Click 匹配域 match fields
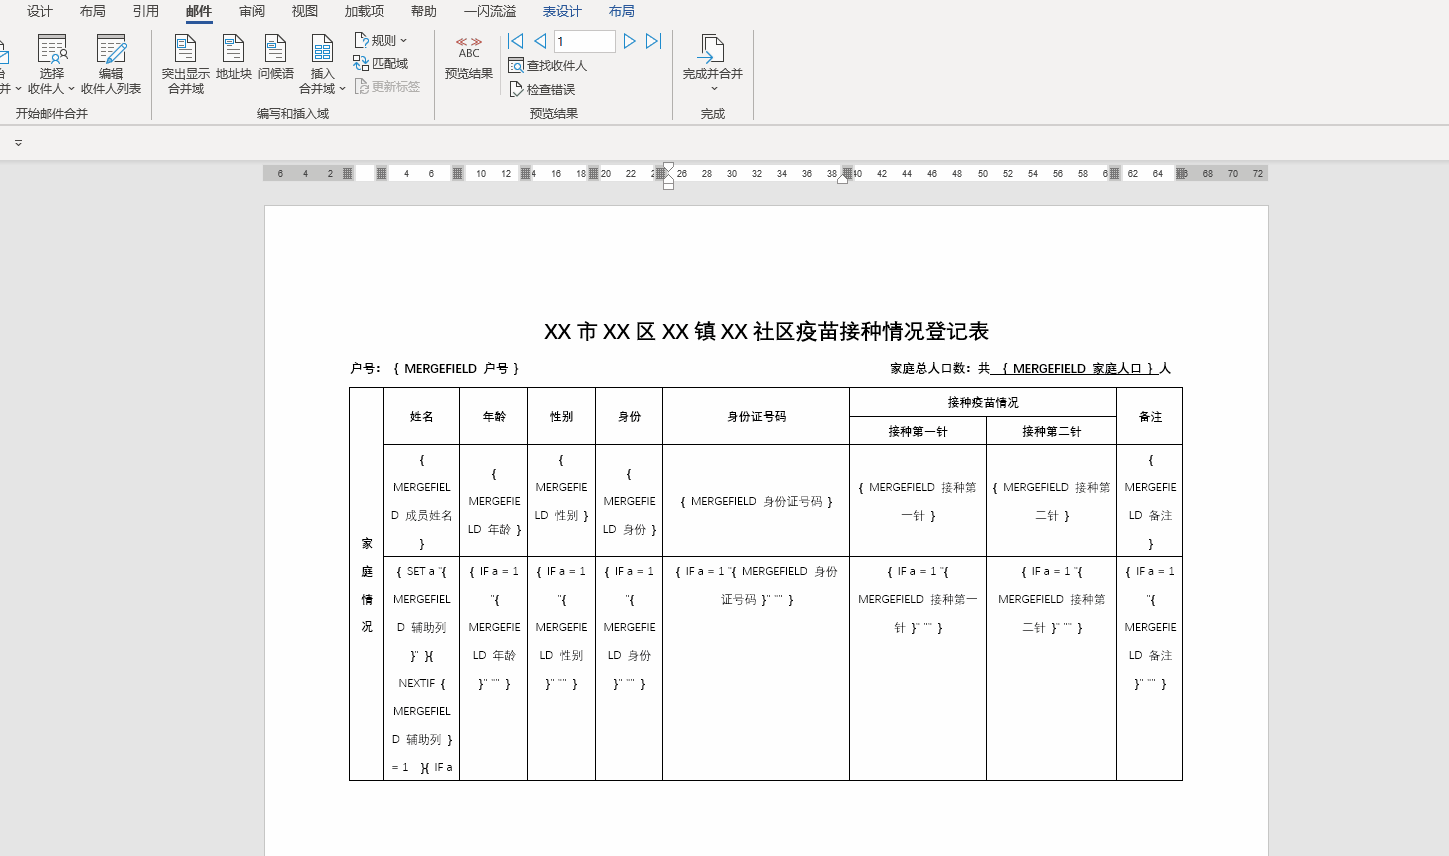The width and height of the screenshot is (1449, 856). (380, 63)
